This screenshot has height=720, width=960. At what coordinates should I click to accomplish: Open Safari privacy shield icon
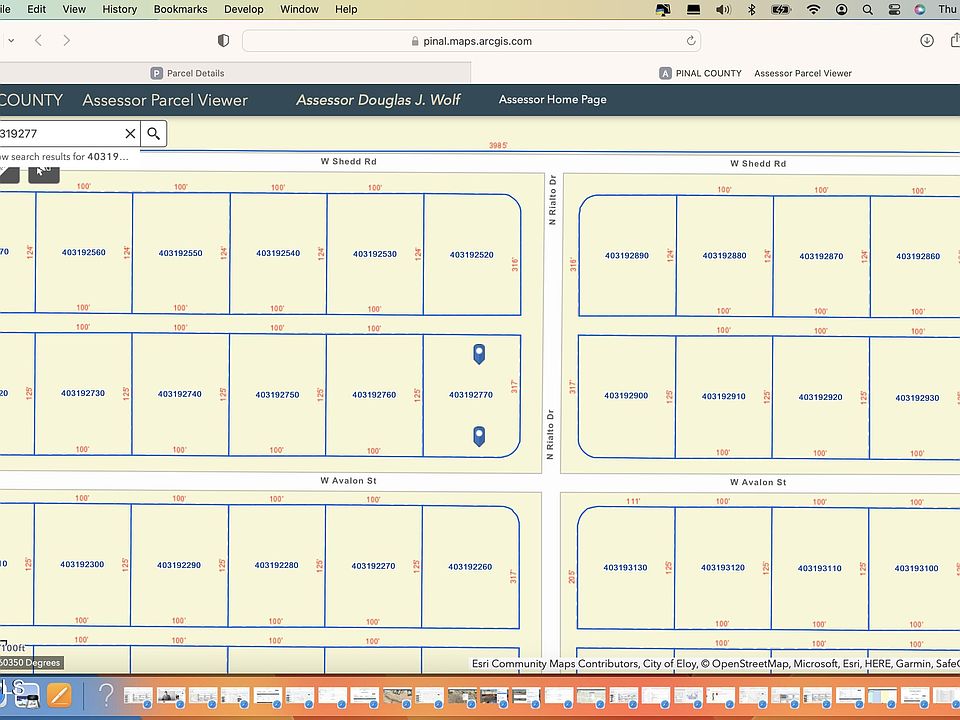click(223, 41)
